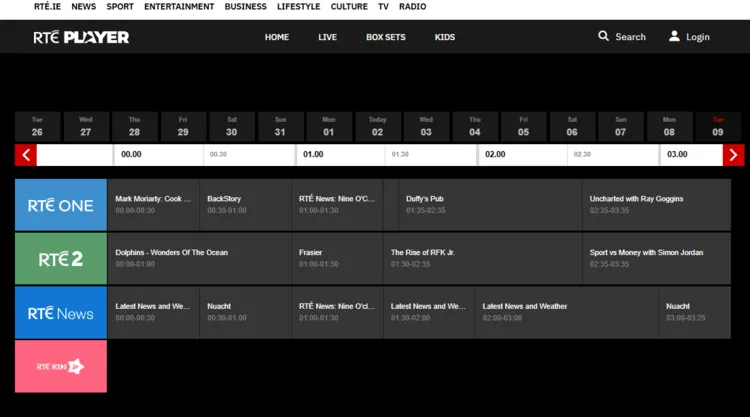Select Friday 05 in the date bar
This screenshot has width=750, height=417.
(x=524, y=127)
